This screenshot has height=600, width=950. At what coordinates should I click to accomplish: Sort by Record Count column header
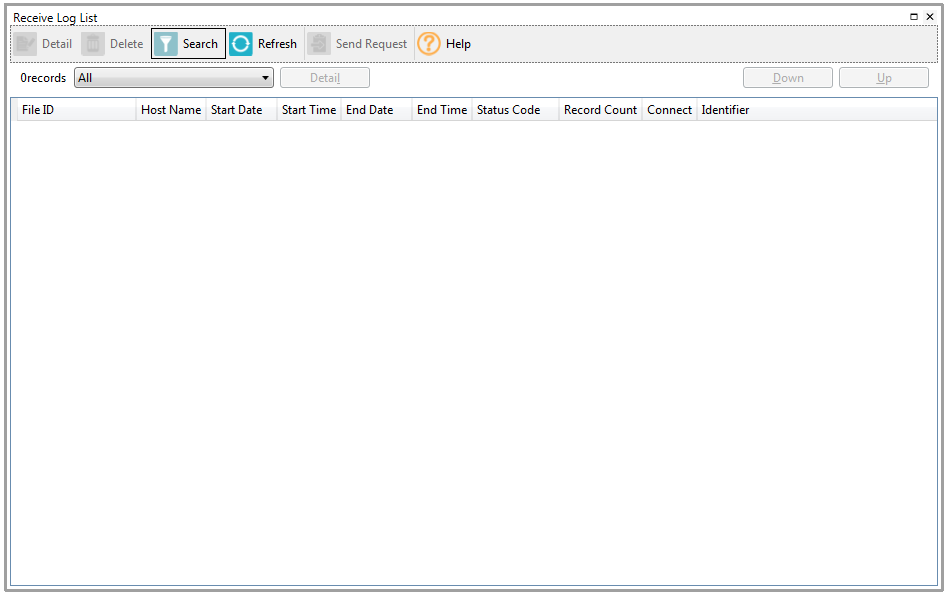(x=600, y=110)
